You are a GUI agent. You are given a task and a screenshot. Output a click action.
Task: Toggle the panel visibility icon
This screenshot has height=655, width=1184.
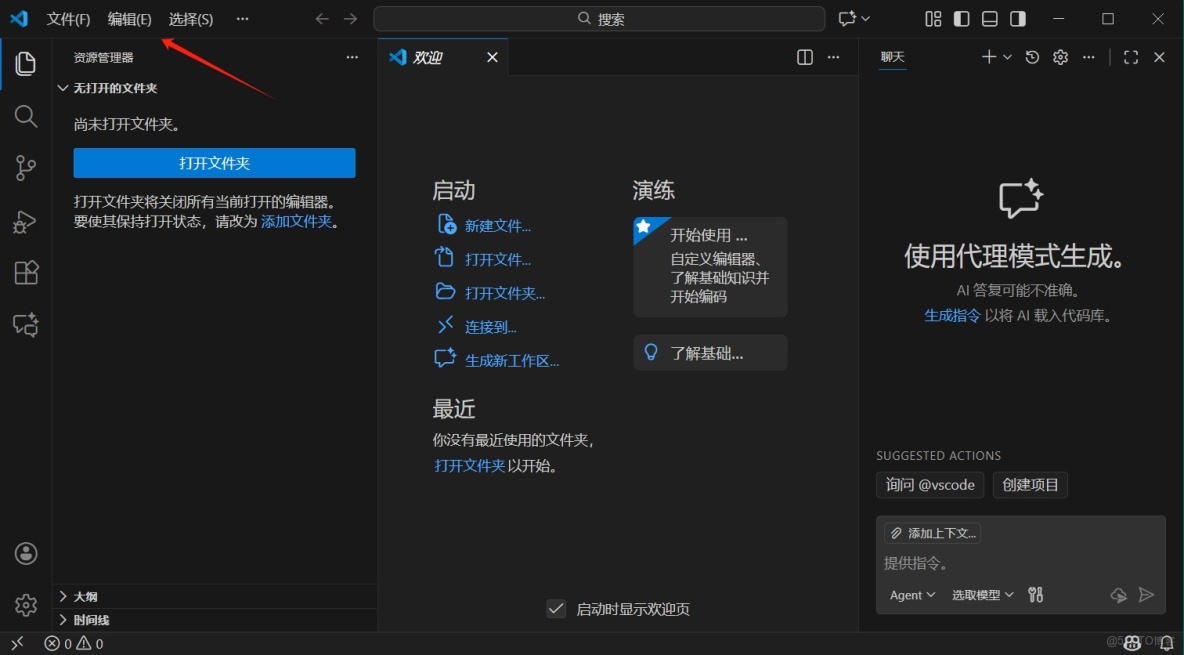[x=989, y=18]
